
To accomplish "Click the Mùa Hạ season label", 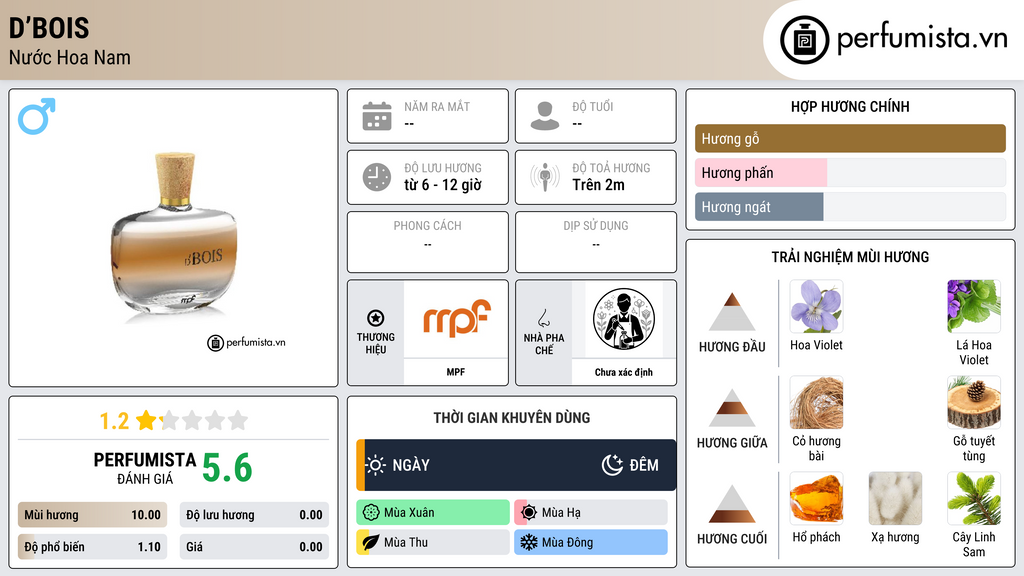I will 561,513.
